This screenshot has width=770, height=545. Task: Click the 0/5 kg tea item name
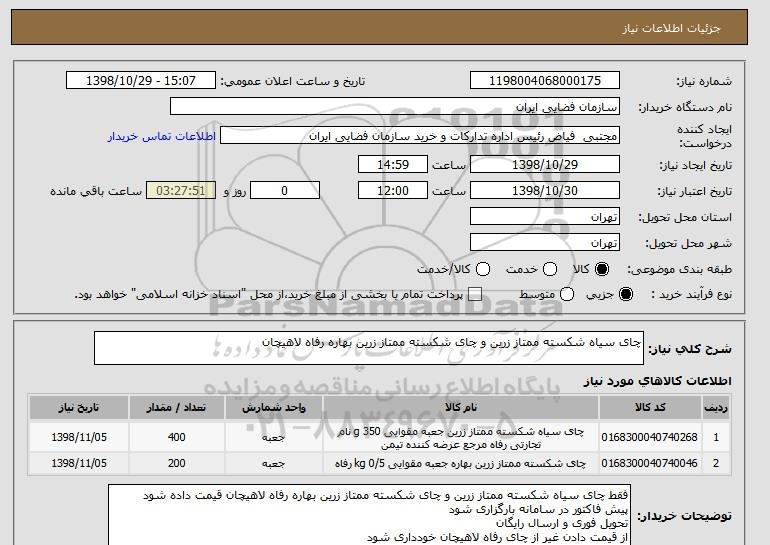(461, 463)
